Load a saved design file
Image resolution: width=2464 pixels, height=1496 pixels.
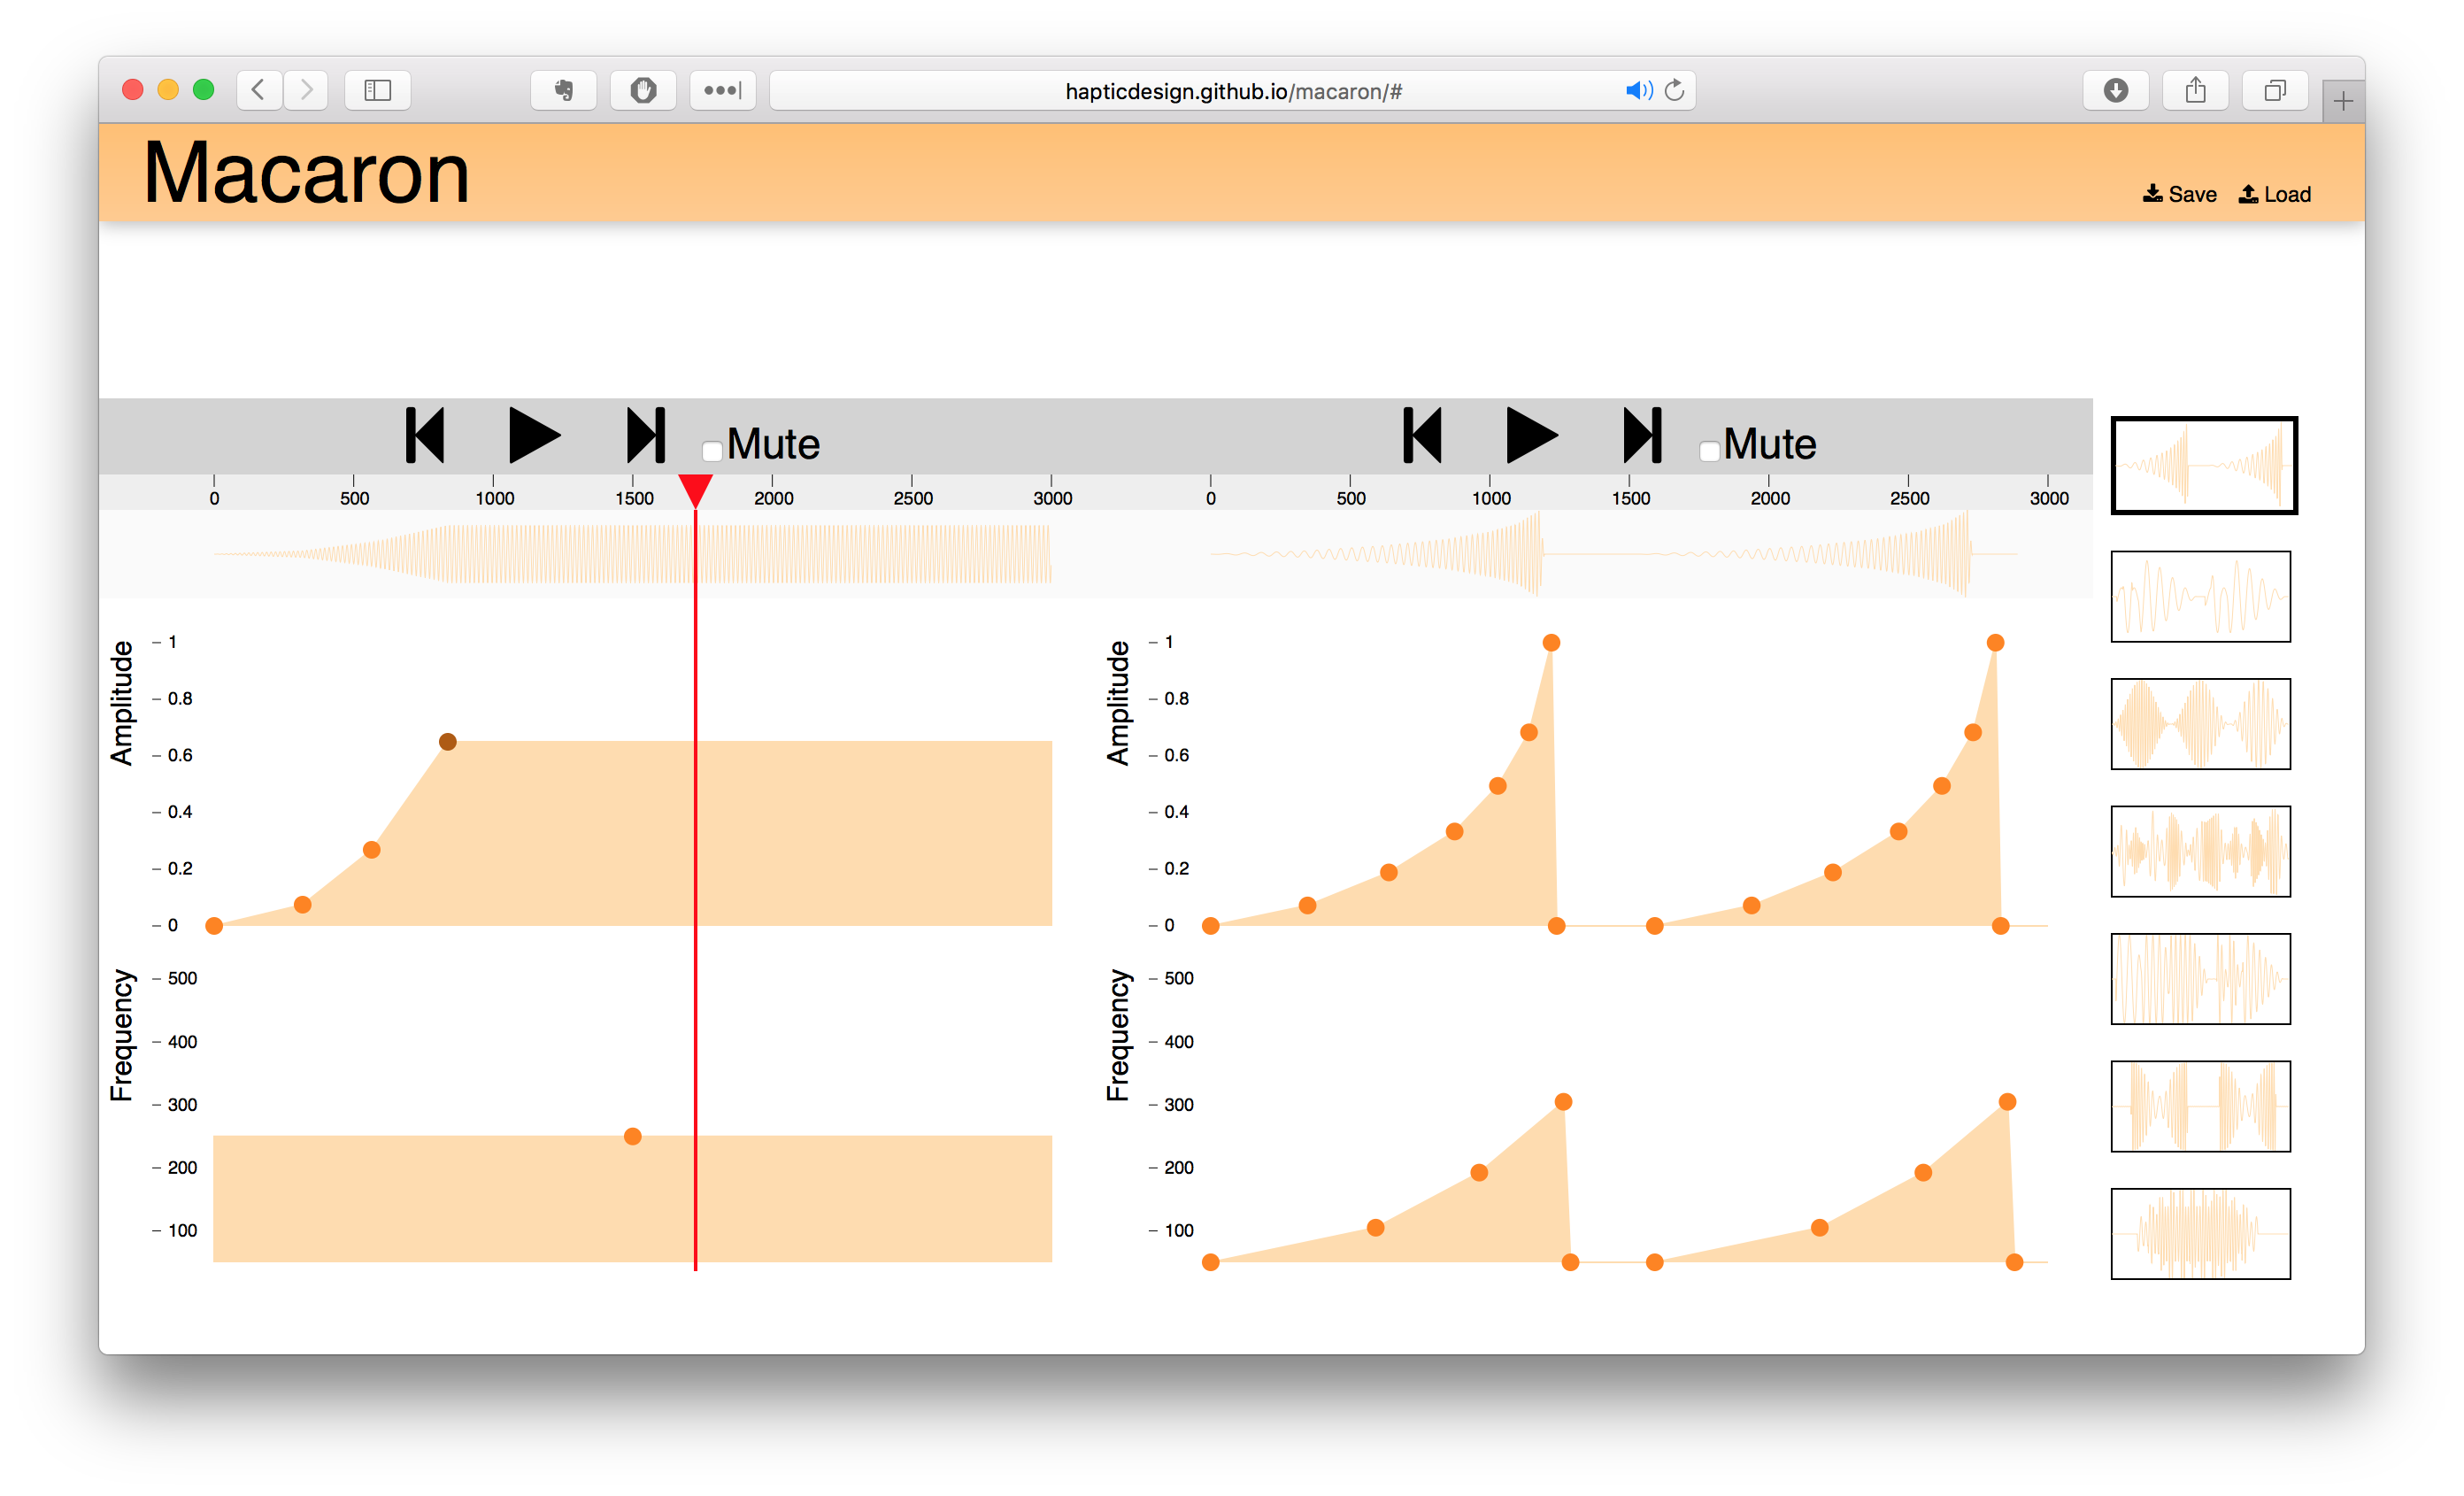coord(2274,194)
